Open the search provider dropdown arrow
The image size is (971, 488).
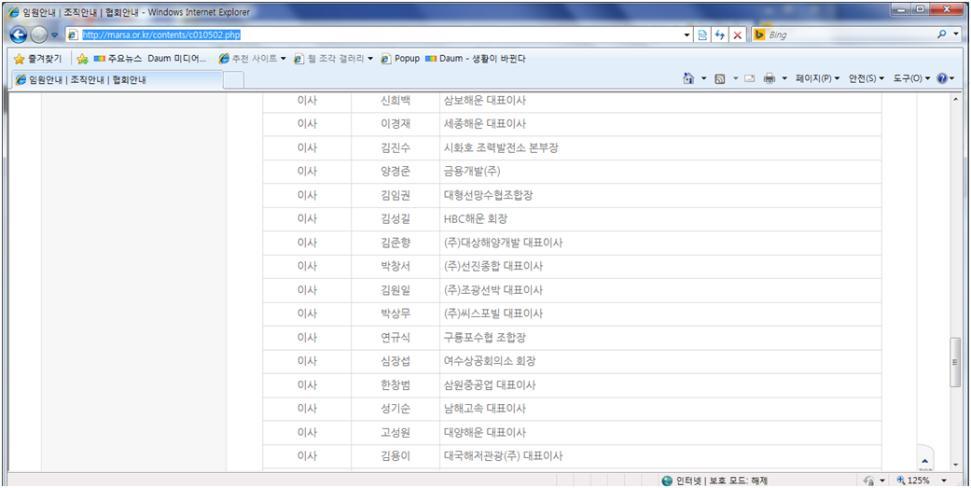pos(954,35)
